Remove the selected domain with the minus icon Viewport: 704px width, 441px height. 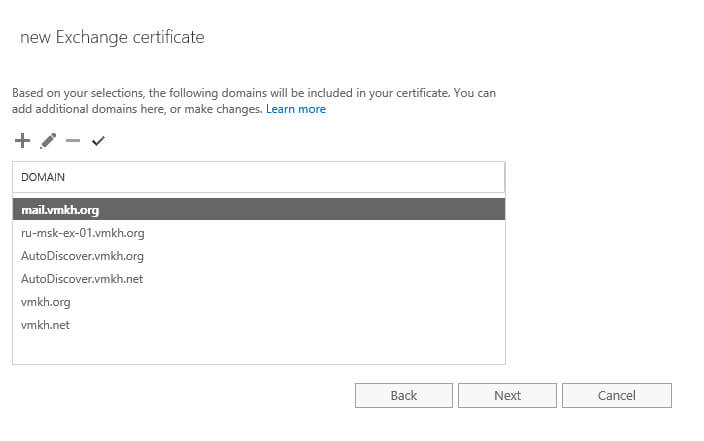[x=73, y=141]
